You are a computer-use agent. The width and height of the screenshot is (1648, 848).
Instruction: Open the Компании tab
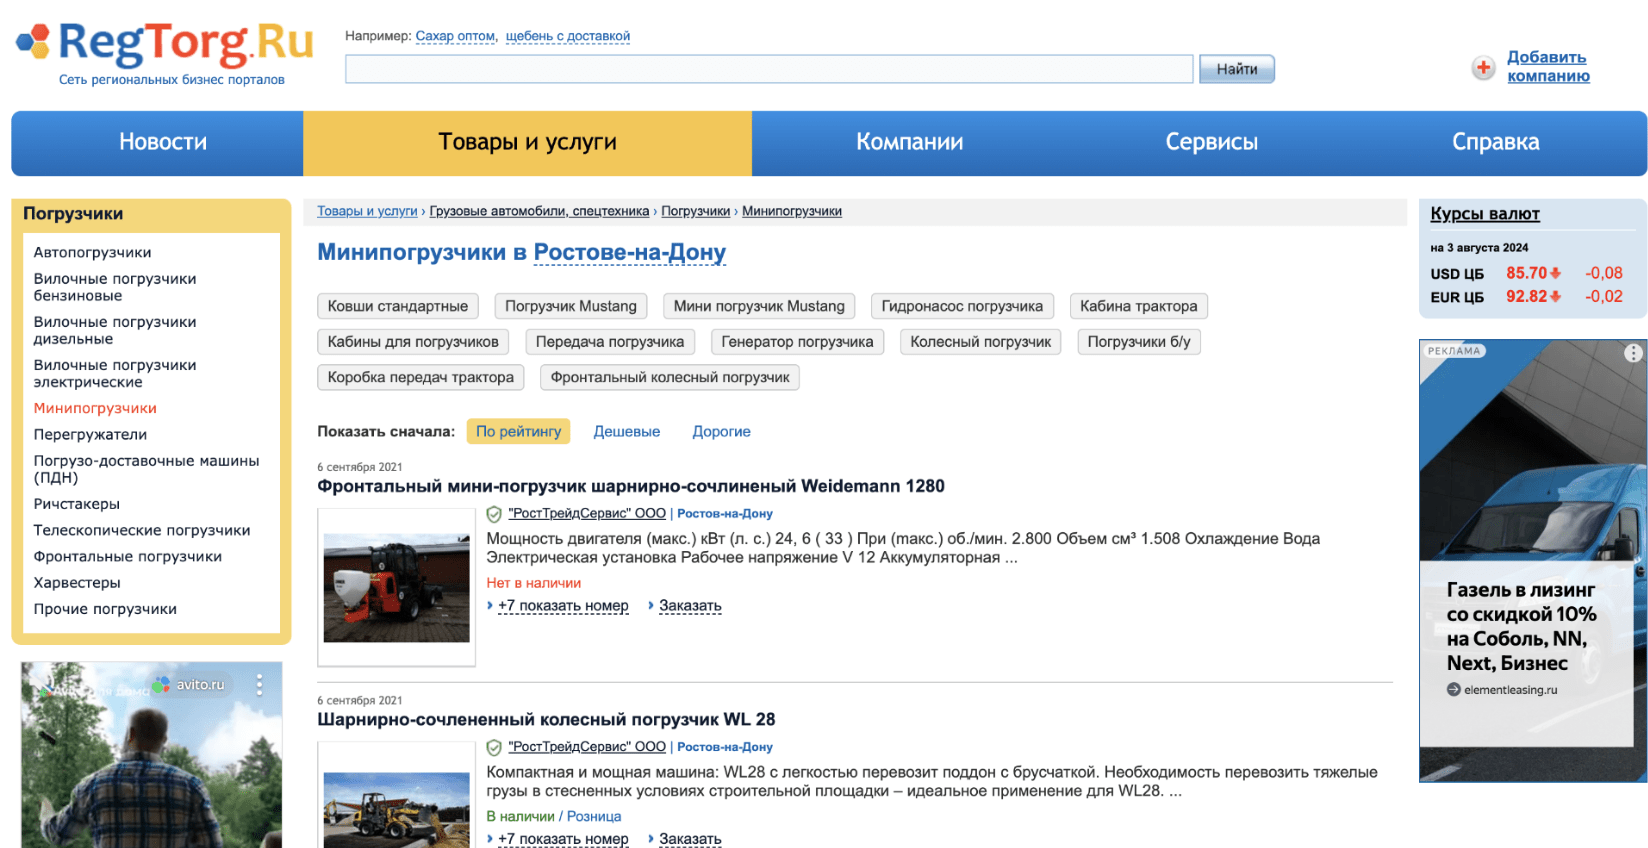pos(909,142)
